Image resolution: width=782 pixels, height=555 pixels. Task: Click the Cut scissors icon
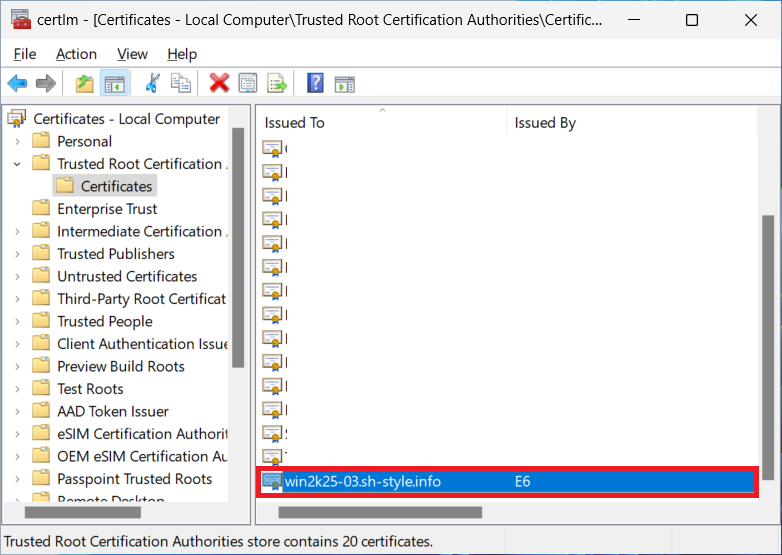[x=152, y=83]
